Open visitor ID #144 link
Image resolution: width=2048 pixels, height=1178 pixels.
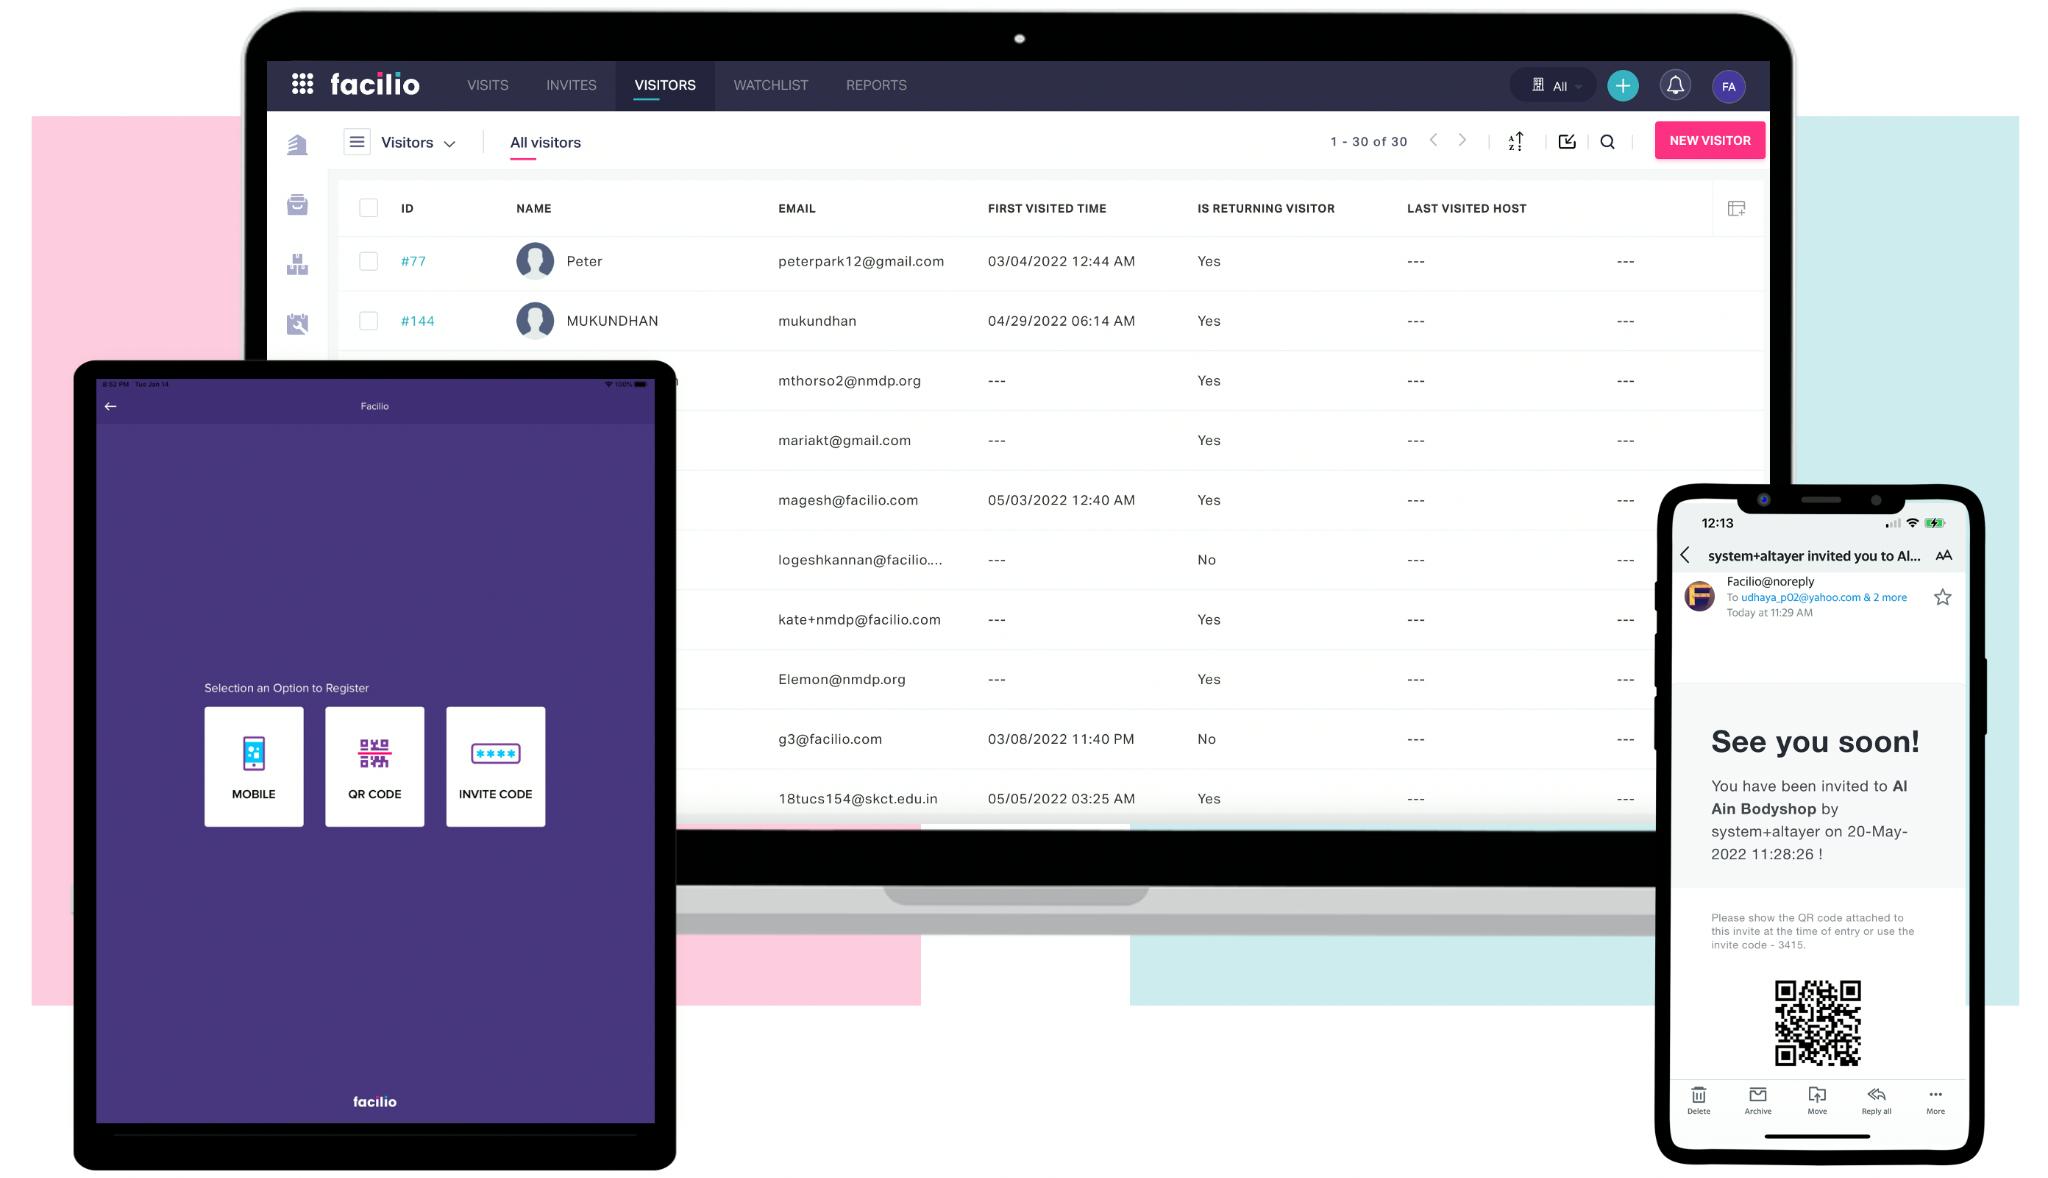[x=417, y=321]
